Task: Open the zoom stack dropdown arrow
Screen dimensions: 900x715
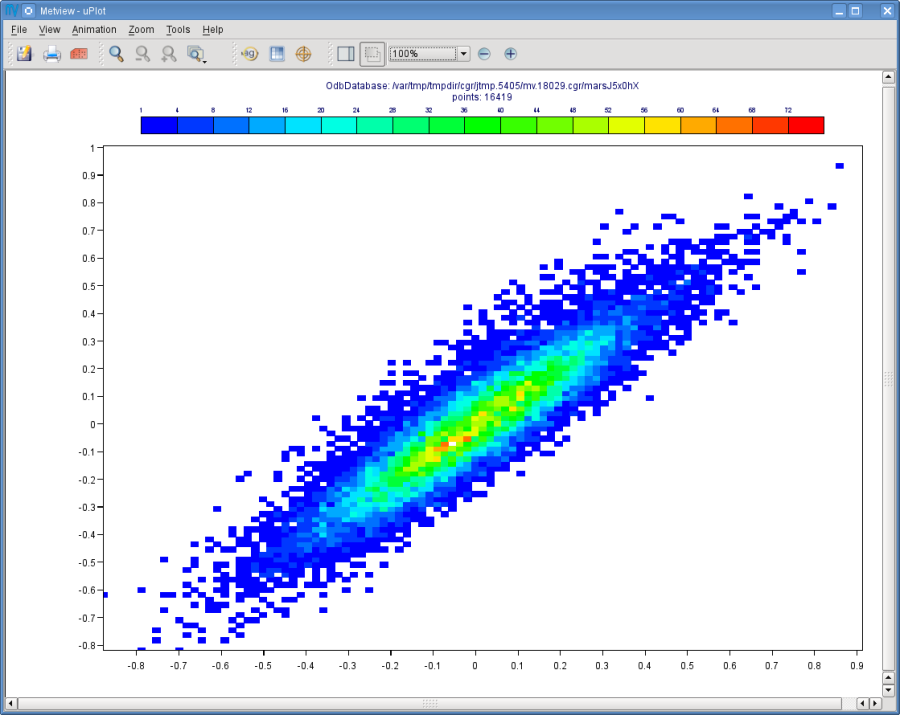Action: tap(196, 54)
